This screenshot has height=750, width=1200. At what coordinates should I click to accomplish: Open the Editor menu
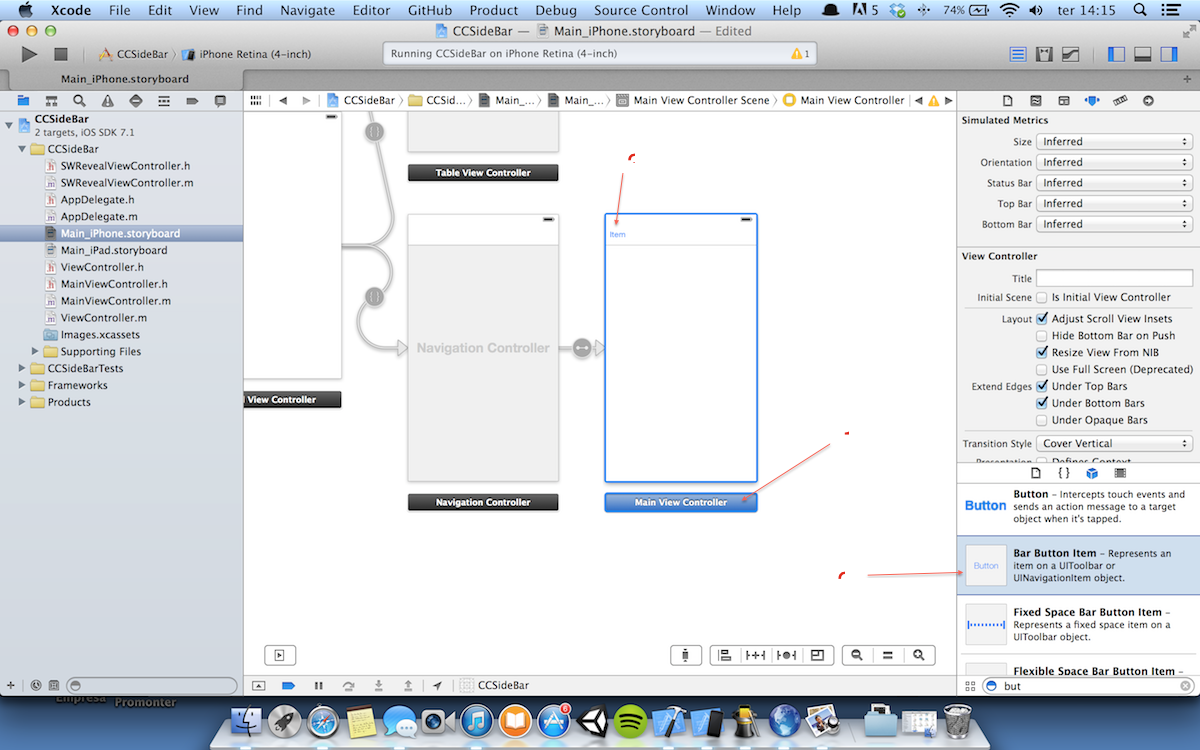pyautogui.click(x=371, y=10)
